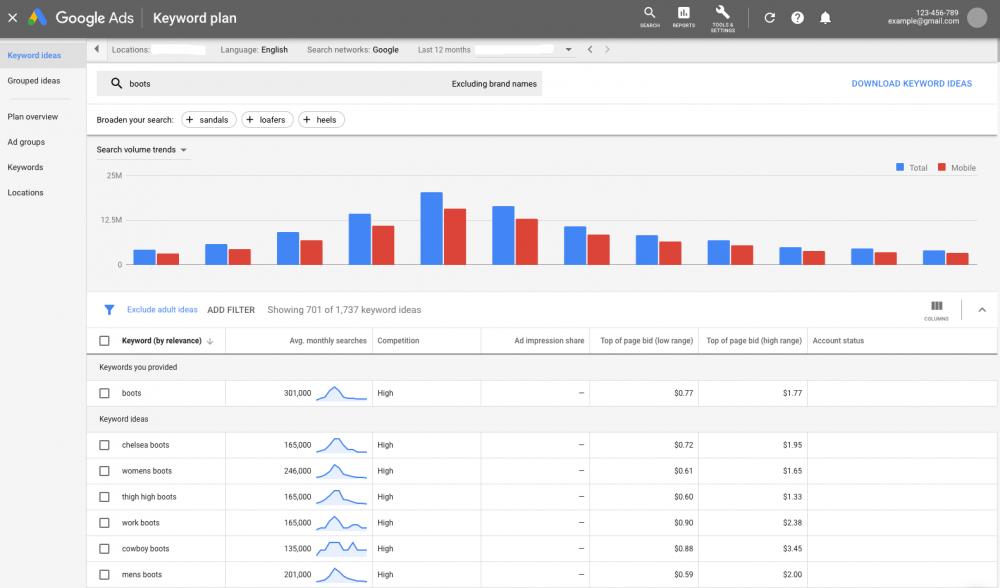The image size is (1000, 588).
Task: Click the plus icon on heels chip
Action: click(x=307, y=120)
